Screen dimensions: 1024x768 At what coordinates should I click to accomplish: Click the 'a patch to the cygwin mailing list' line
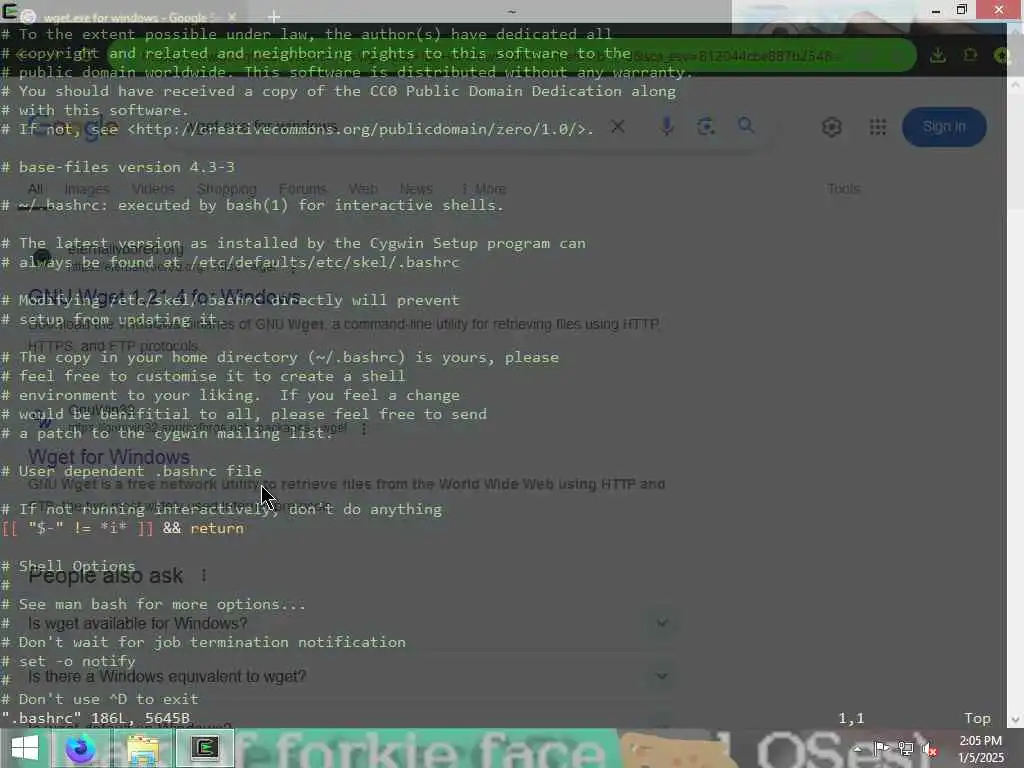point(167,433)
